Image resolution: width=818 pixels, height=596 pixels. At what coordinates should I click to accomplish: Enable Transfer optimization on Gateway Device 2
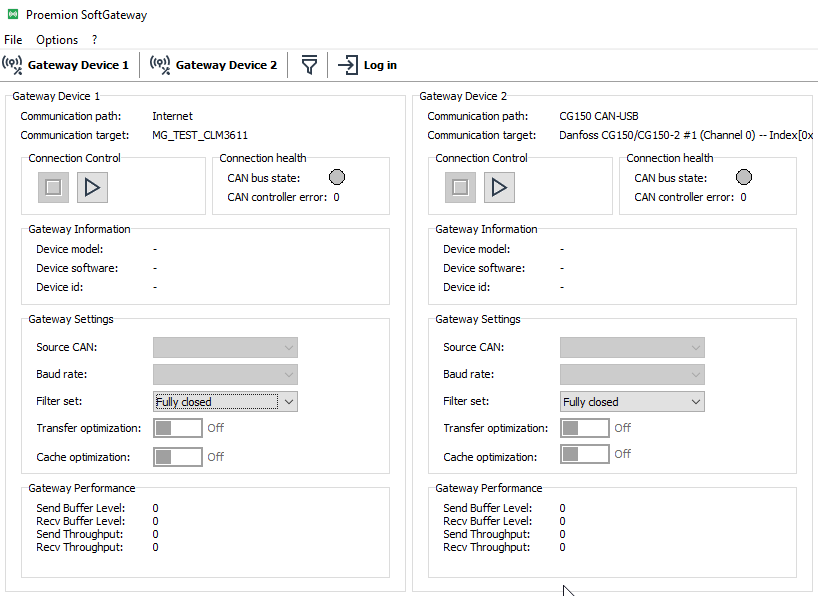584,427
